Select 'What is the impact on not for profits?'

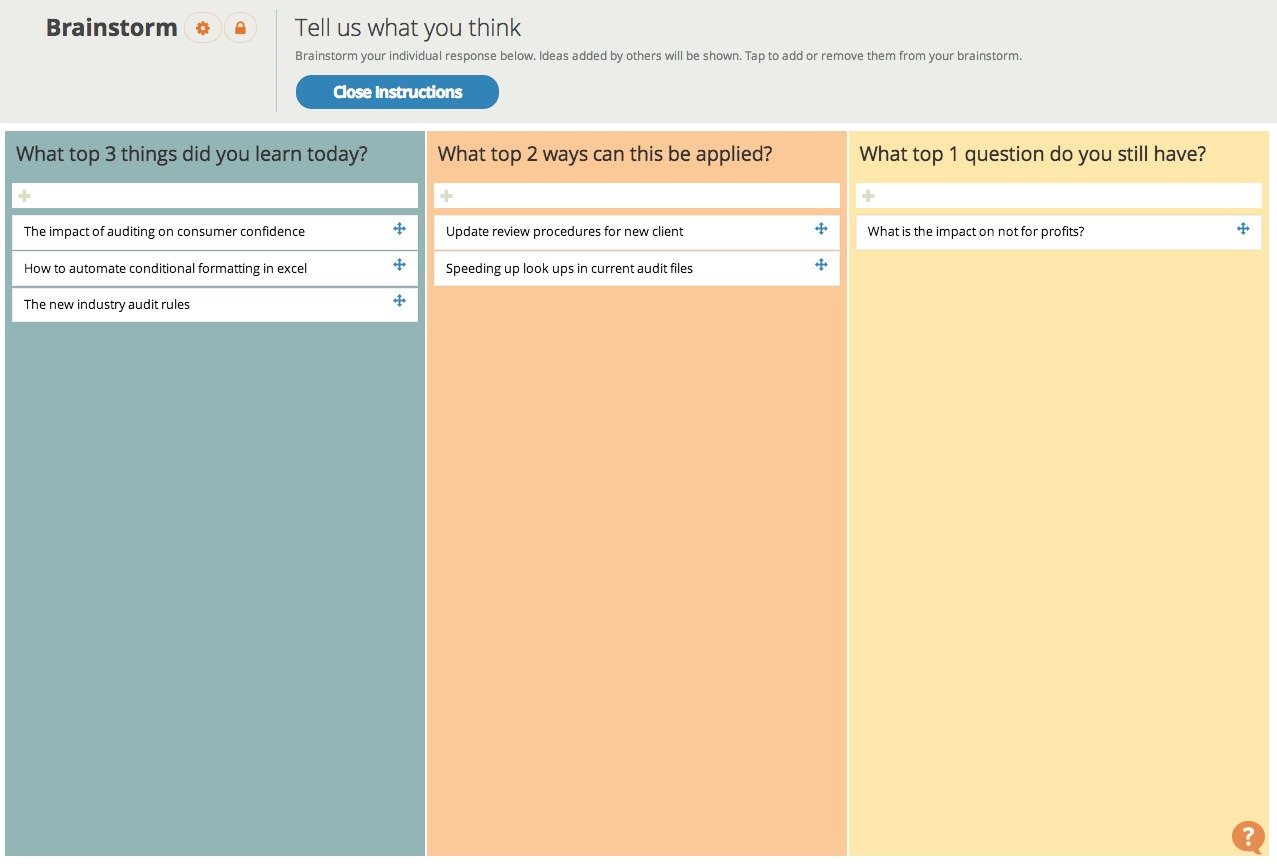(x=1059, y=232)
